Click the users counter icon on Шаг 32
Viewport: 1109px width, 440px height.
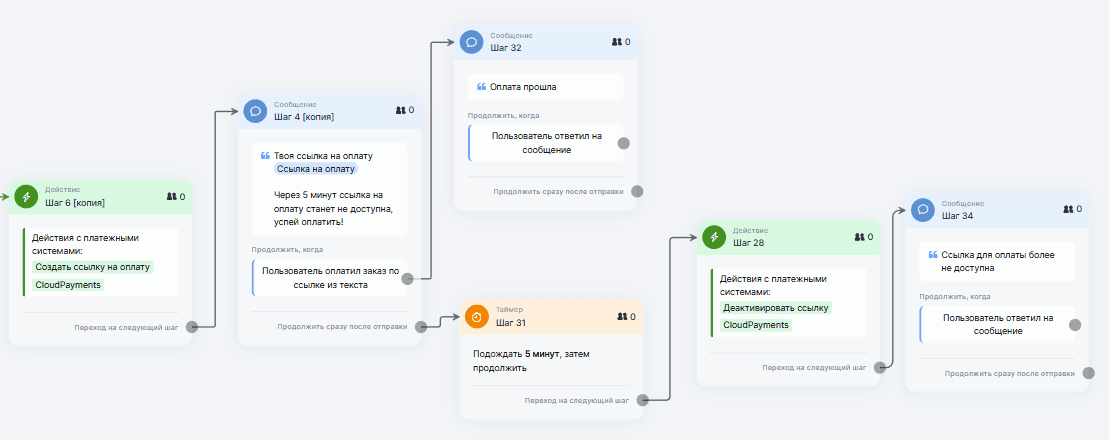click(x=616, y=42)
